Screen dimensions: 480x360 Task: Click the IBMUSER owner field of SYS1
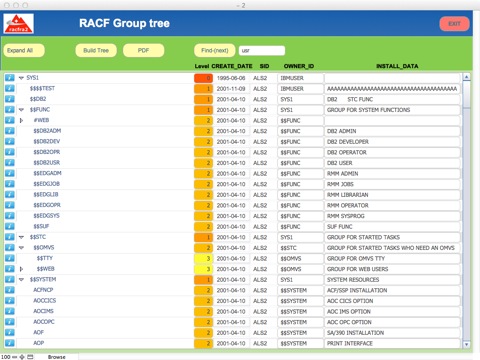pos(300,78)
